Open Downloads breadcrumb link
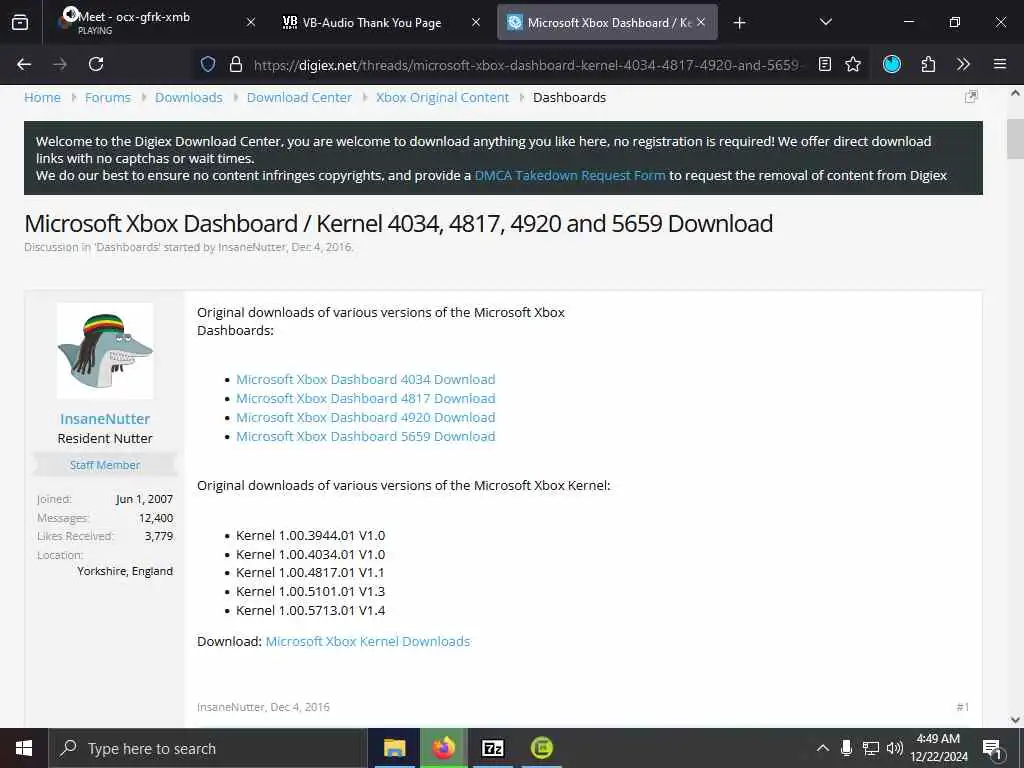Screen dimensions: 1024x768 pyautogui.click(x=189, y=97)
